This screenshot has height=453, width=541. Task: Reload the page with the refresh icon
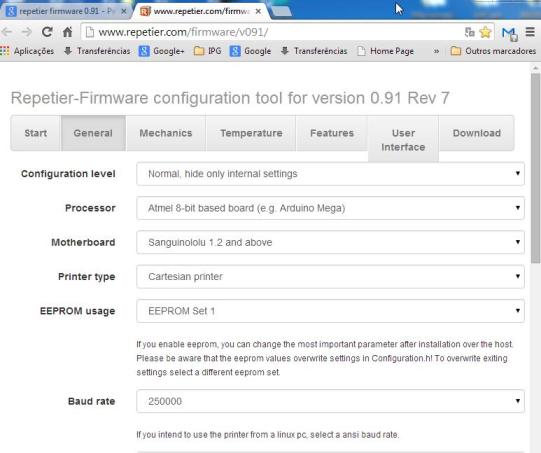[x=47, y=32]
